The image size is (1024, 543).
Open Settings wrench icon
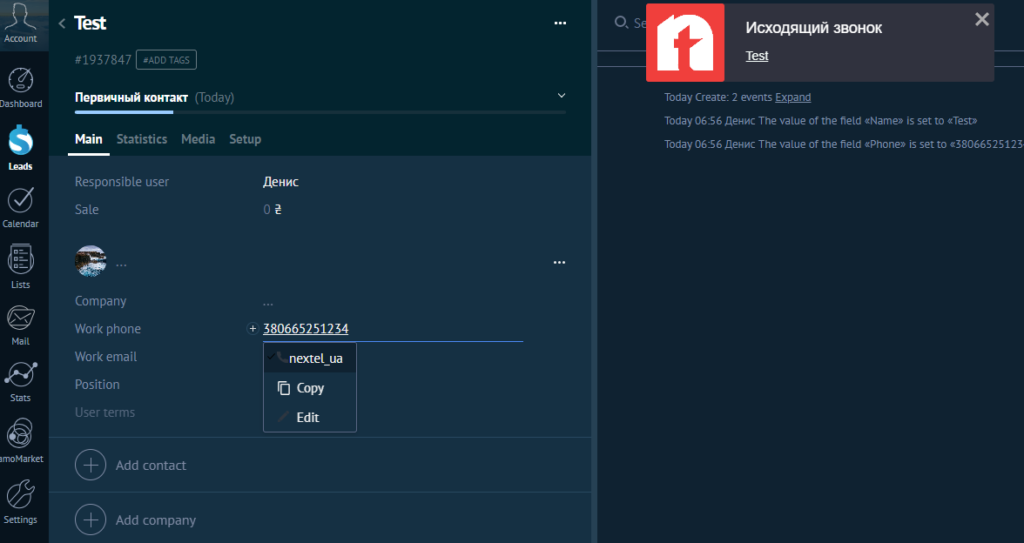(x=21, y=499)
